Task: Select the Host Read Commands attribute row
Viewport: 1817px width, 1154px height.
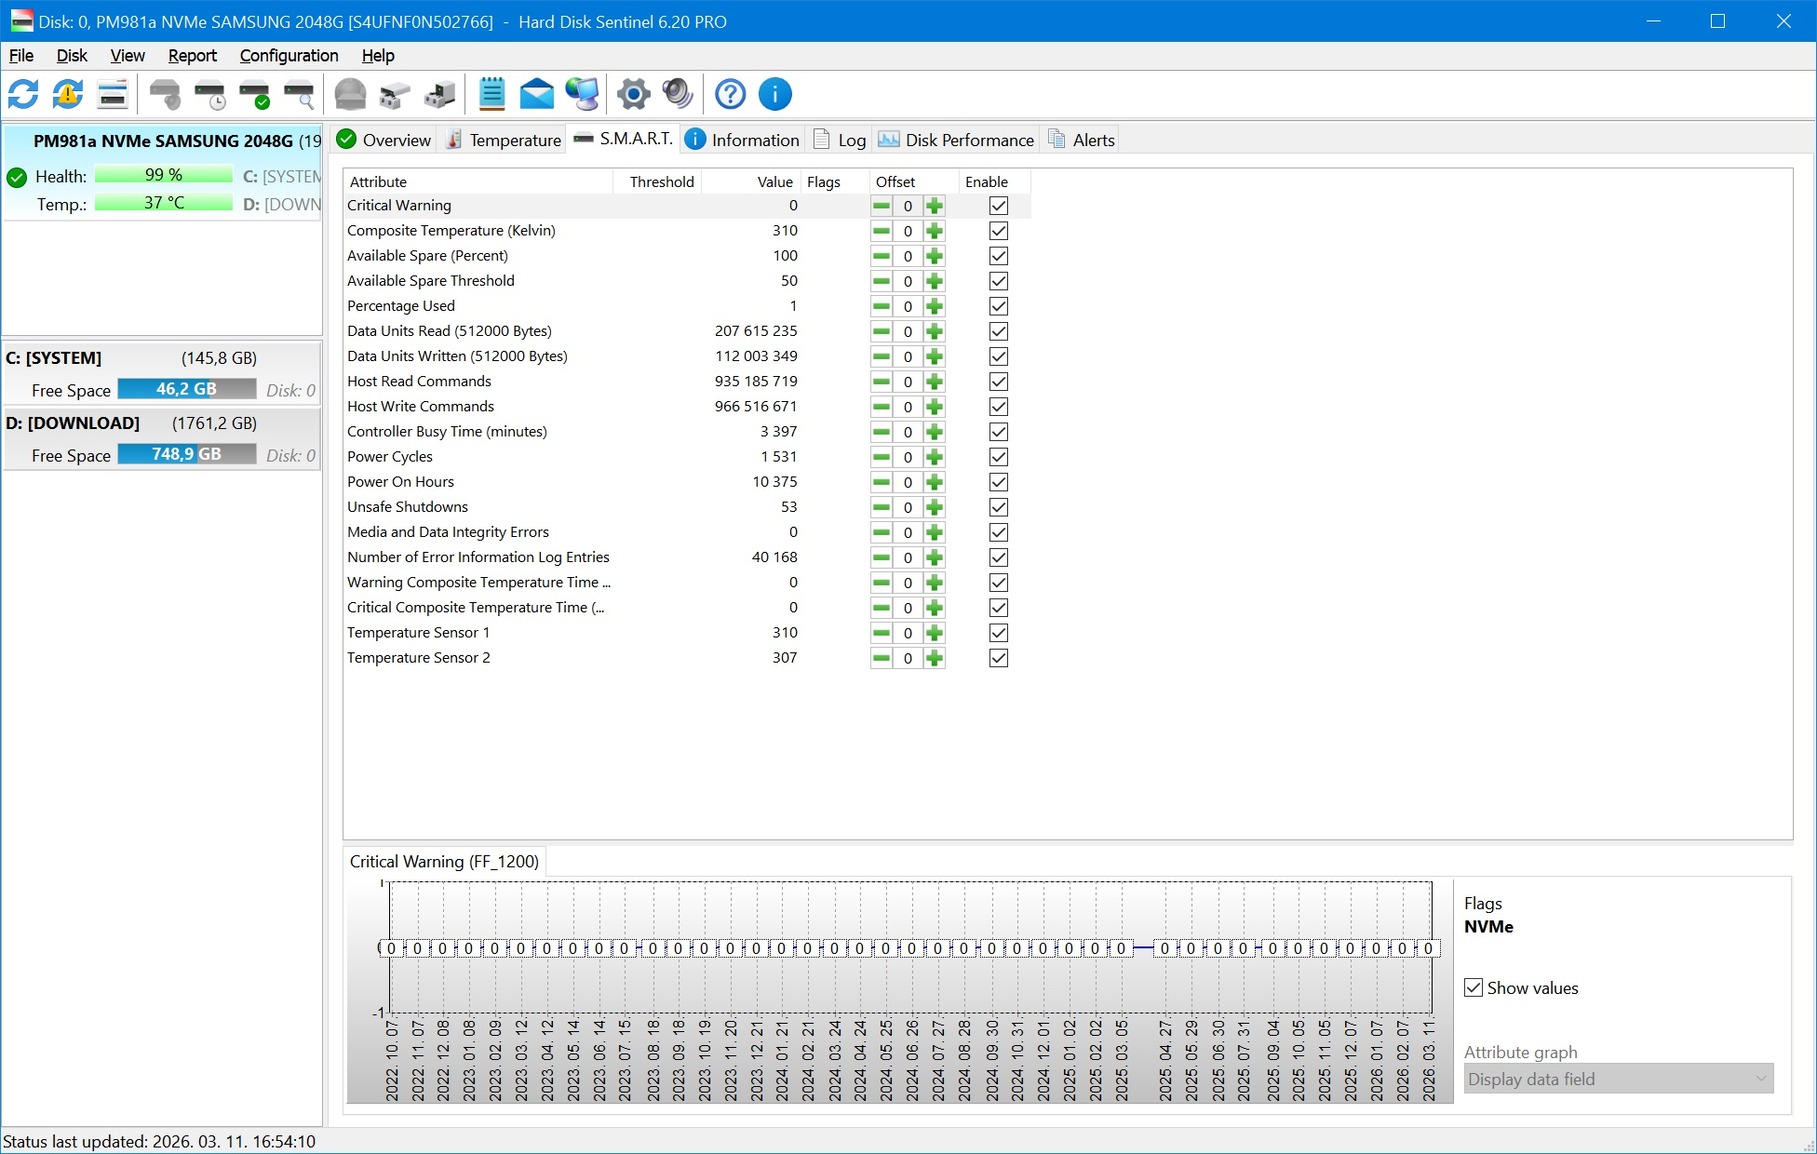Action: pos(686,382)
